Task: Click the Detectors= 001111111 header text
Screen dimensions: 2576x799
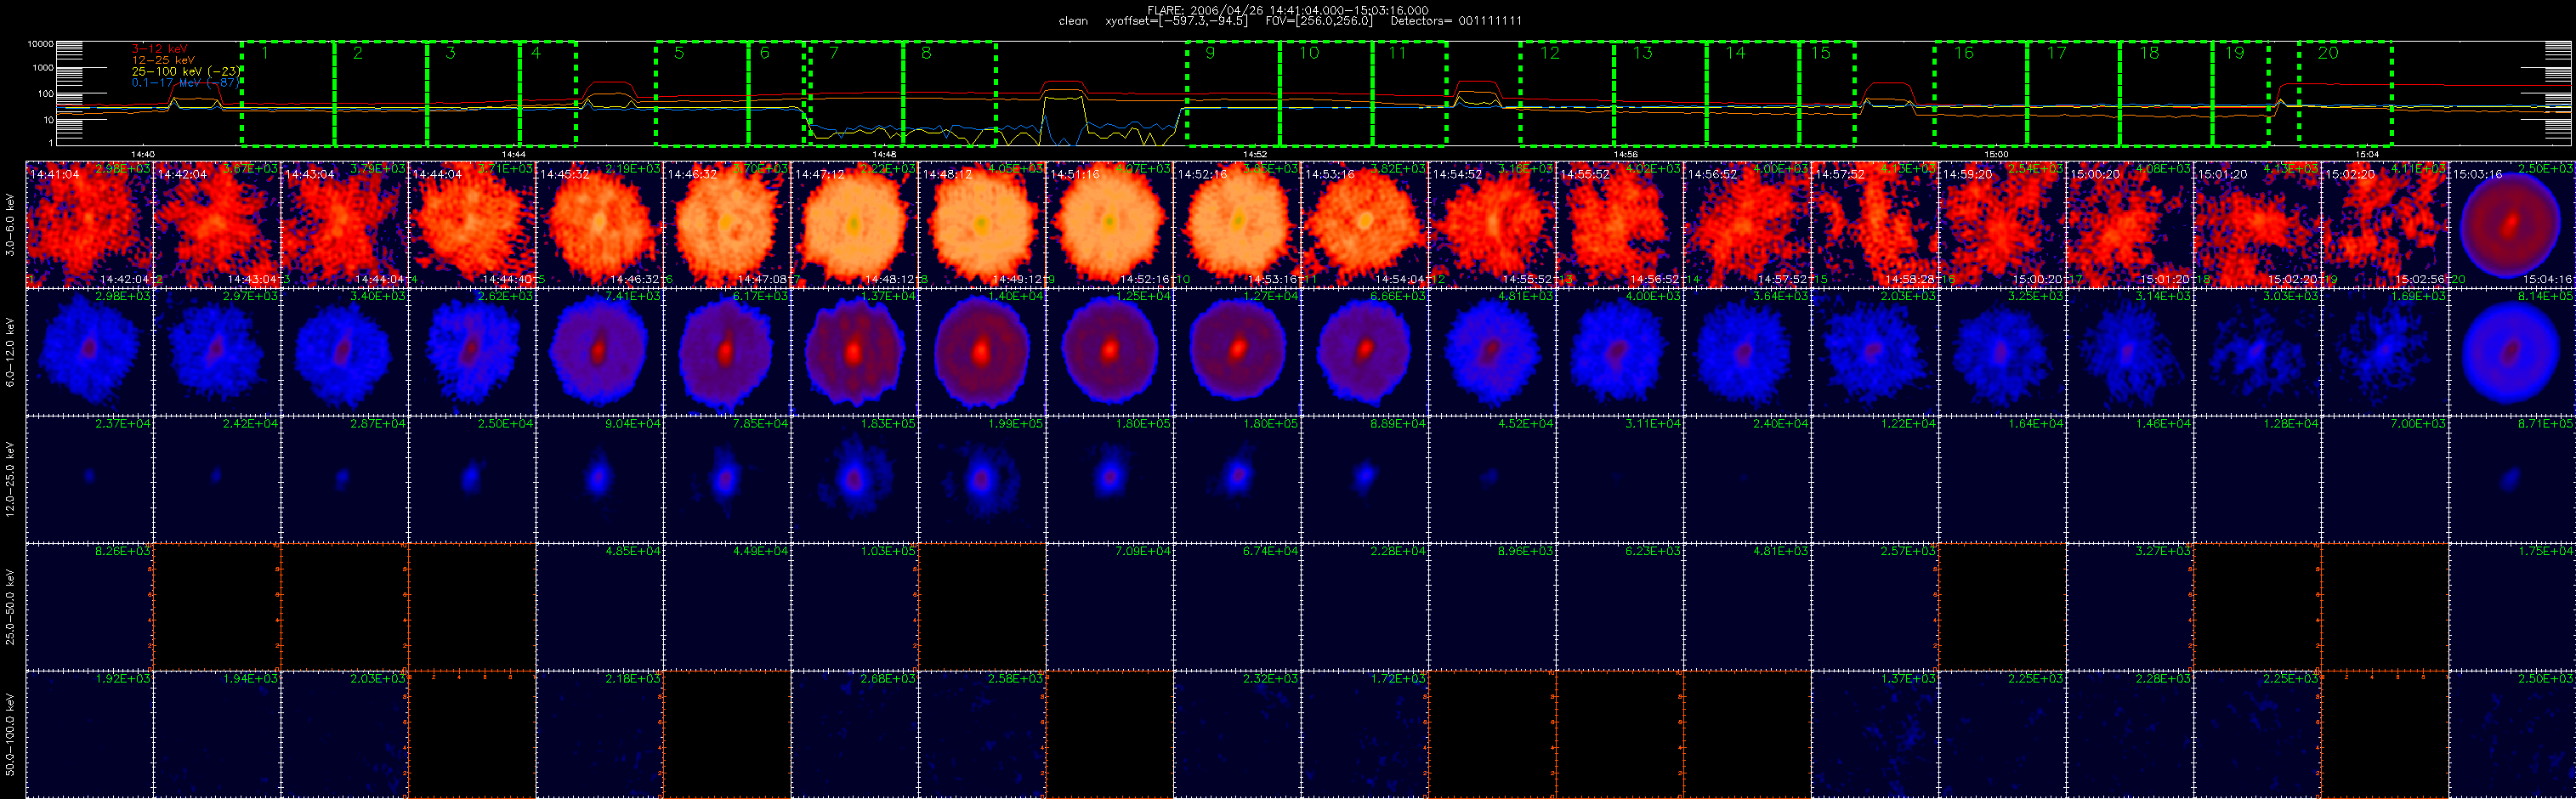Action: [1456, 21]
